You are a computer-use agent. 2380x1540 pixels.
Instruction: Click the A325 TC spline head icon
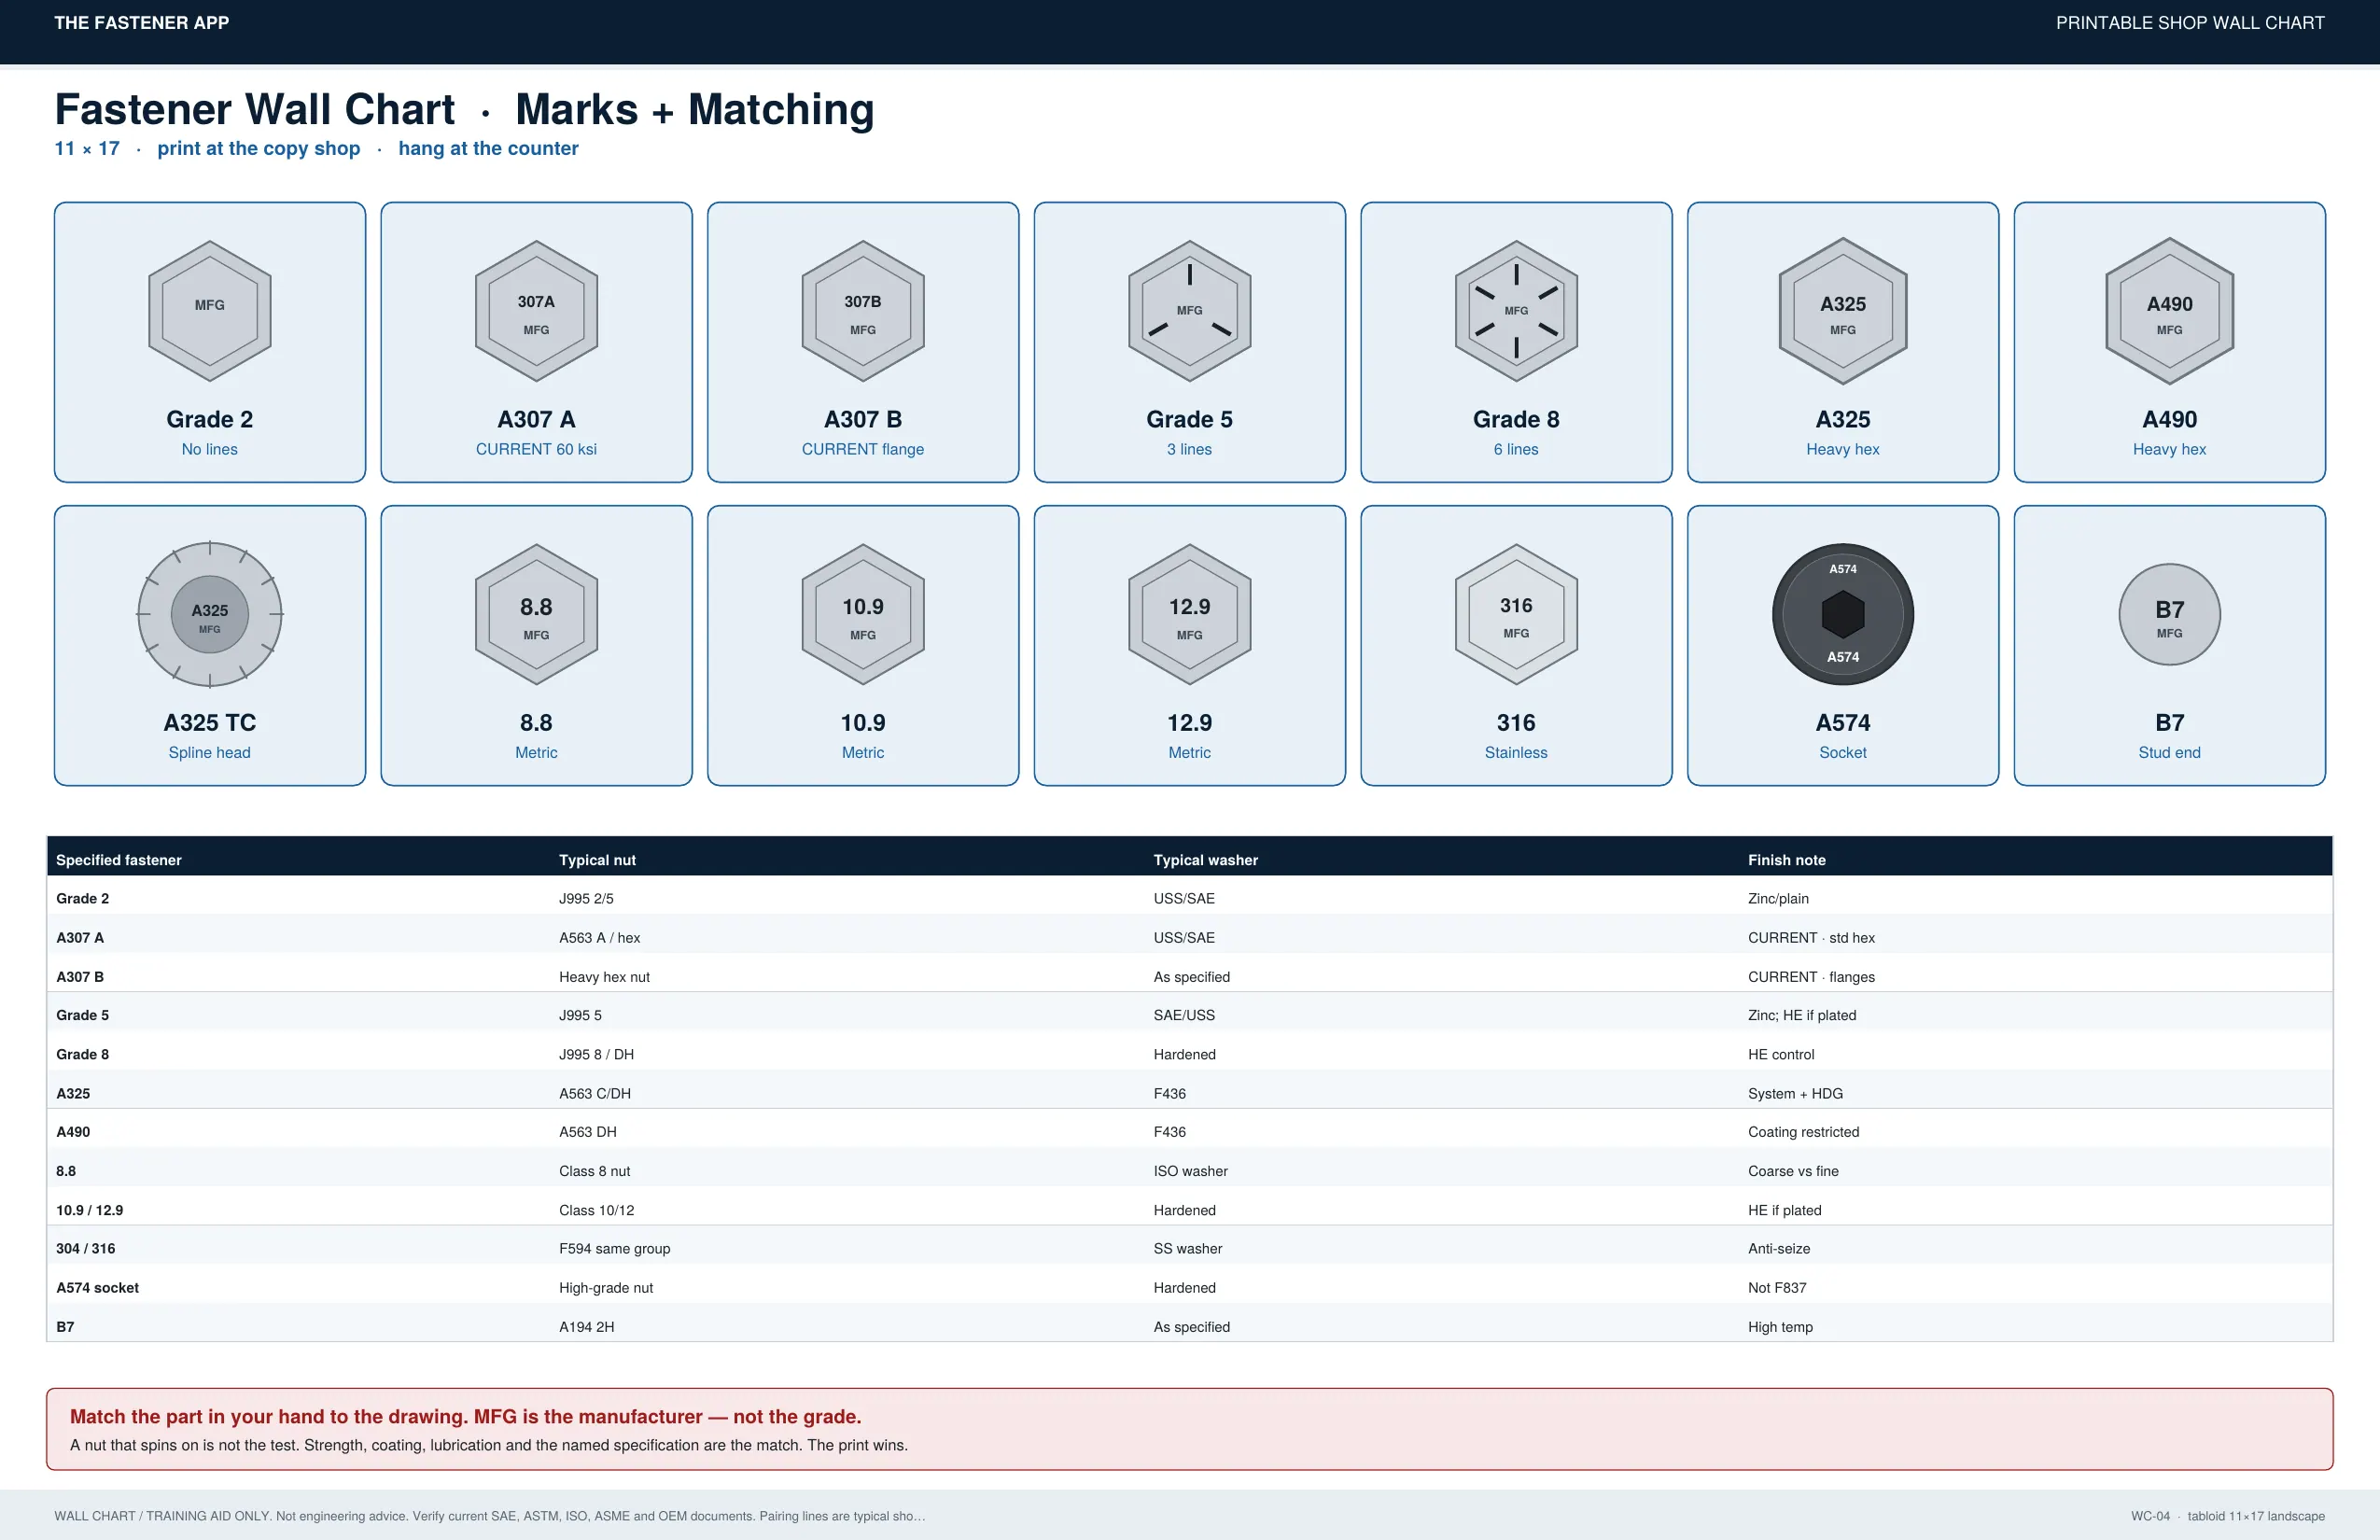tap(209, 614)
